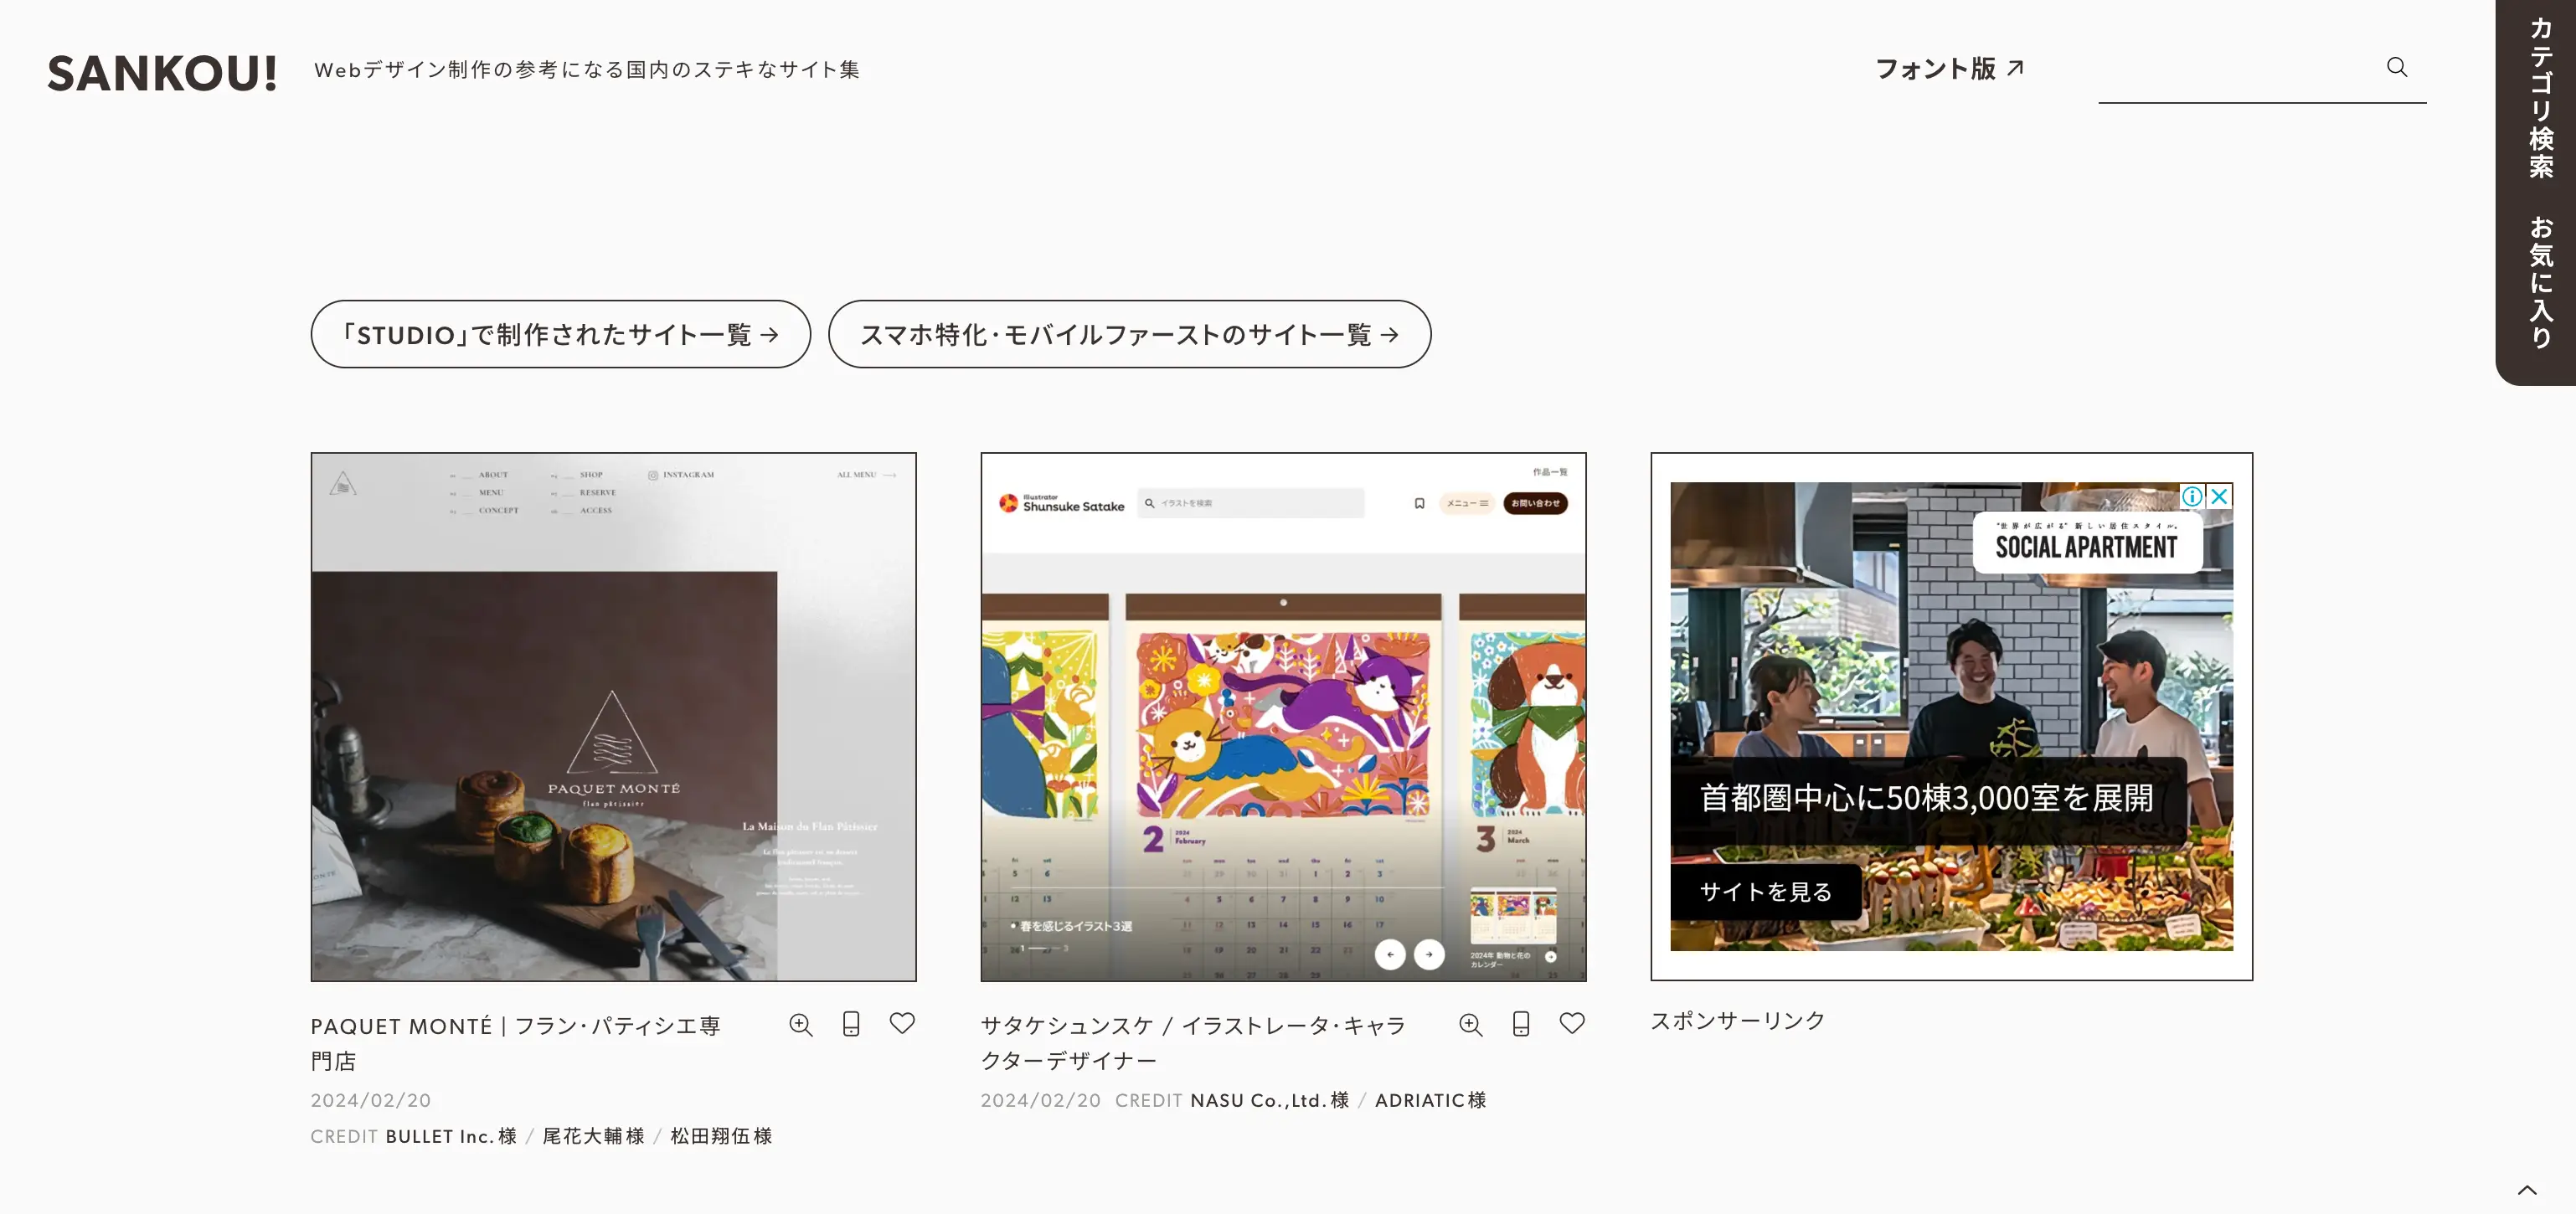This screenshot has width=2576, height=1214.
Task: Open zoom preview of PAQUET MONTÉ screenshot
Action: (x=800, y=1024)
